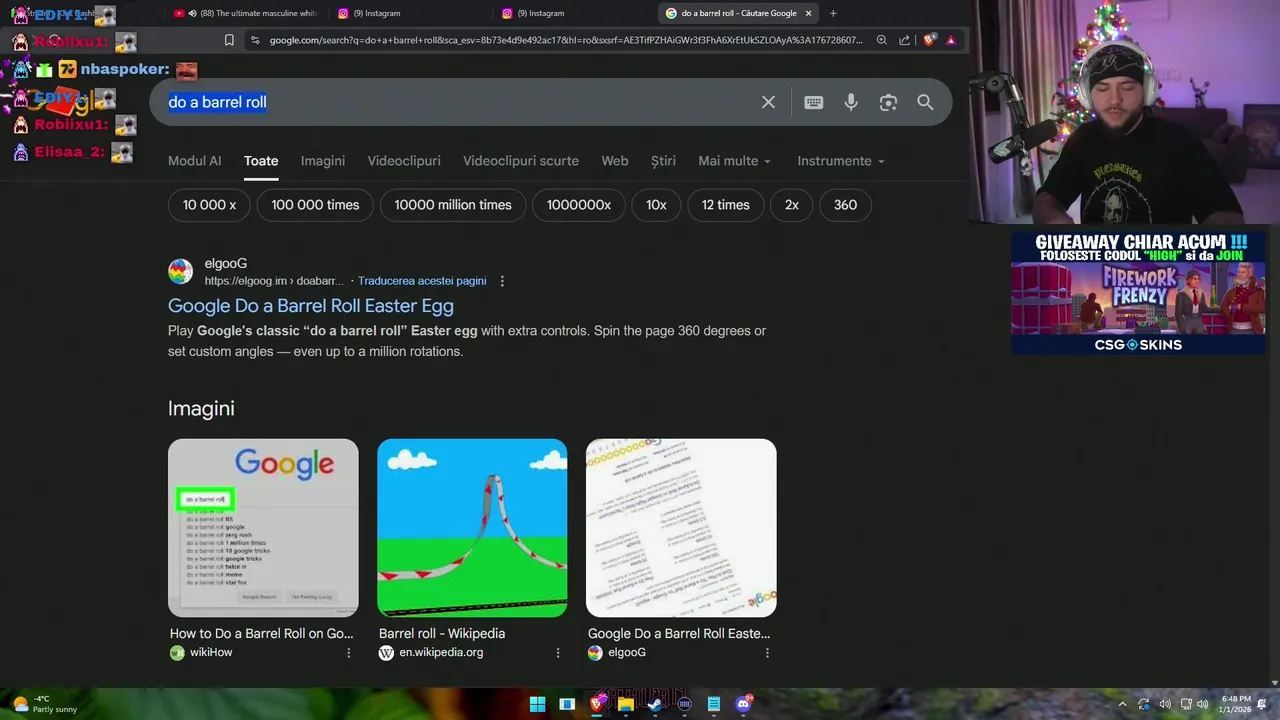Select the '10x' suggestion chip
The image size is (1280, 720).
click(656, 205)
